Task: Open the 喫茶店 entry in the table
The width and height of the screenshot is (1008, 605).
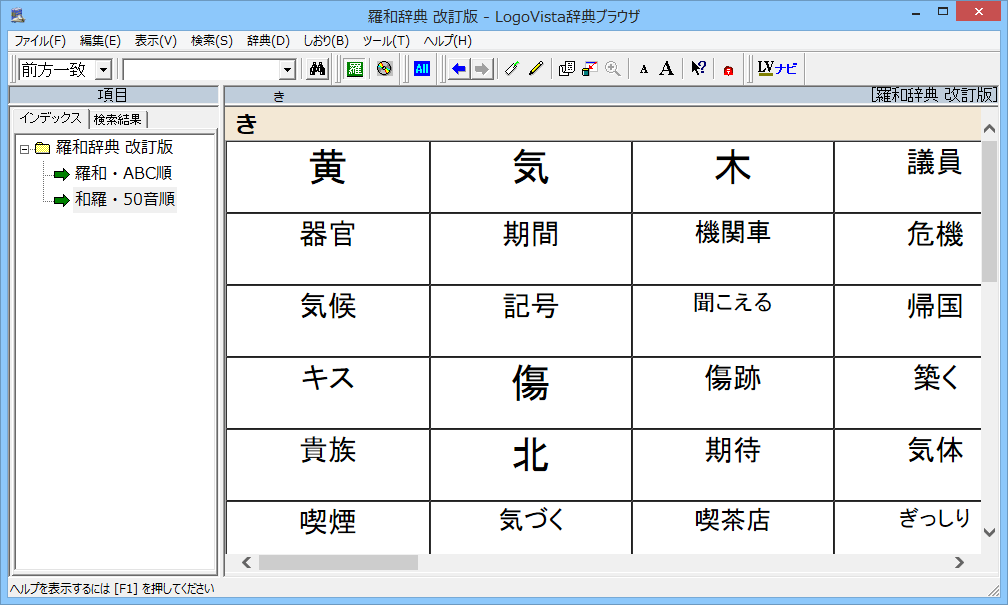Action: 732,520
